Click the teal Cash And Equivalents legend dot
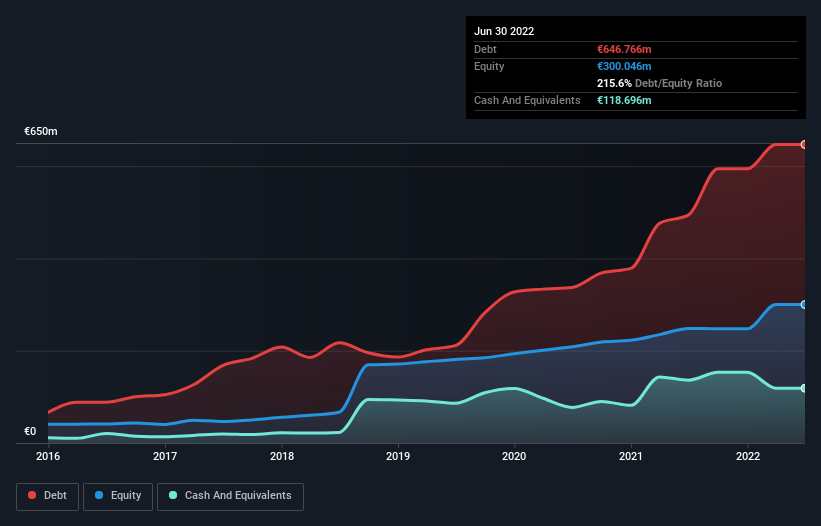This screenshot has height=526, width=821. pos(173,495)
